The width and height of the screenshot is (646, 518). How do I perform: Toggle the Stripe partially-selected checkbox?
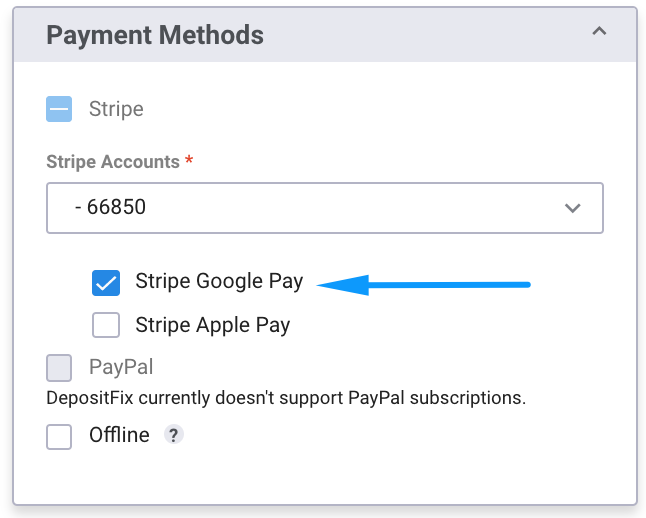[59, 109]
